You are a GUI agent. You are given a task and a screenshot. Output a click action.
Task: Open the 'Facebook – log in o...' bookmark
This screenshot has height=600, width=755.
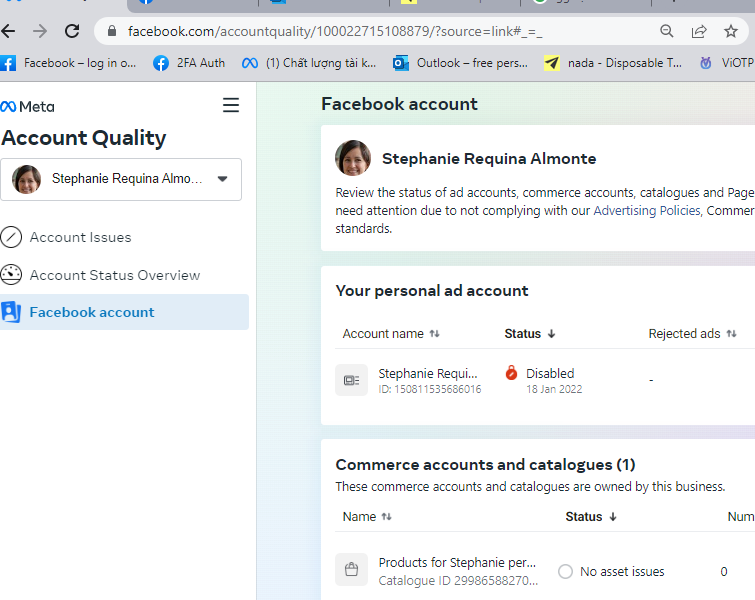pyautogui.click(x=68, y=63)
